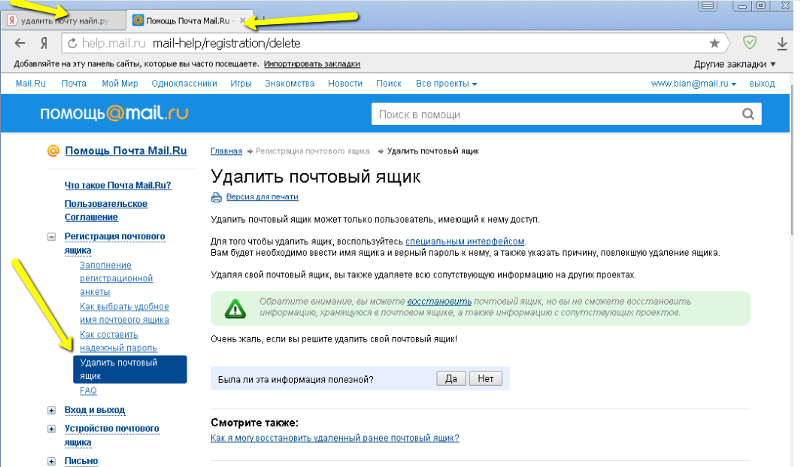
Task: Open Почта in the top navigation
Action: click(74, 84)
